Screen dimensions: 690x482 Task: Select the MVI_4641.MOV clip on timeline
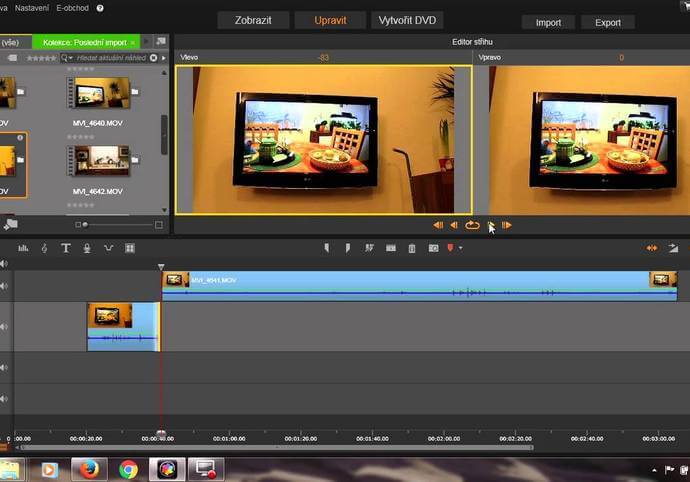[x=419, y=286]
